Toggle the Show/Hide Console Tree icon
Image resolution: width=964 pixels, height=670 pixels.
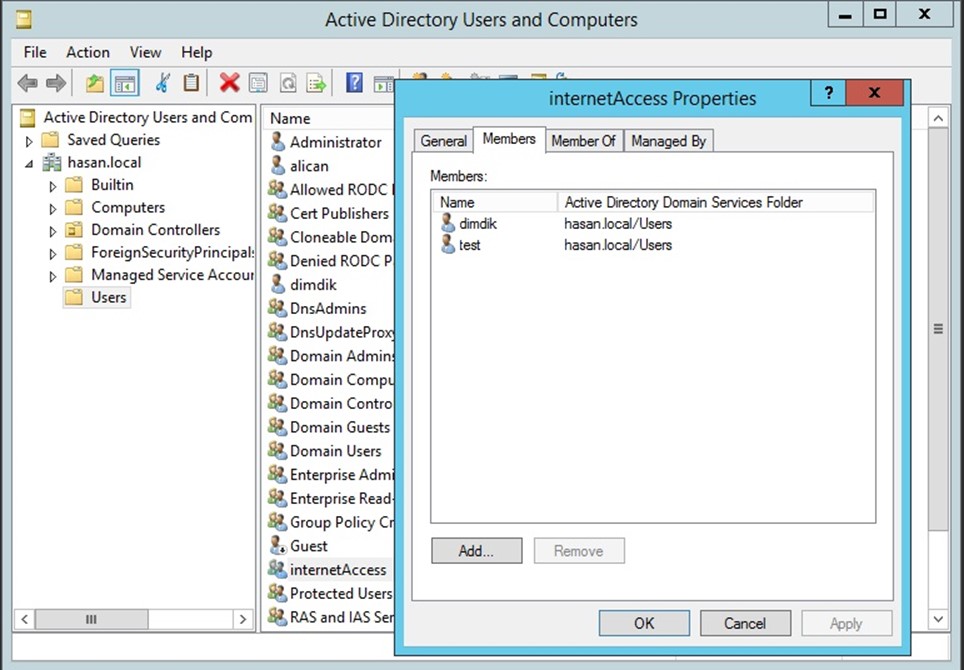click(x=125, y=83)
